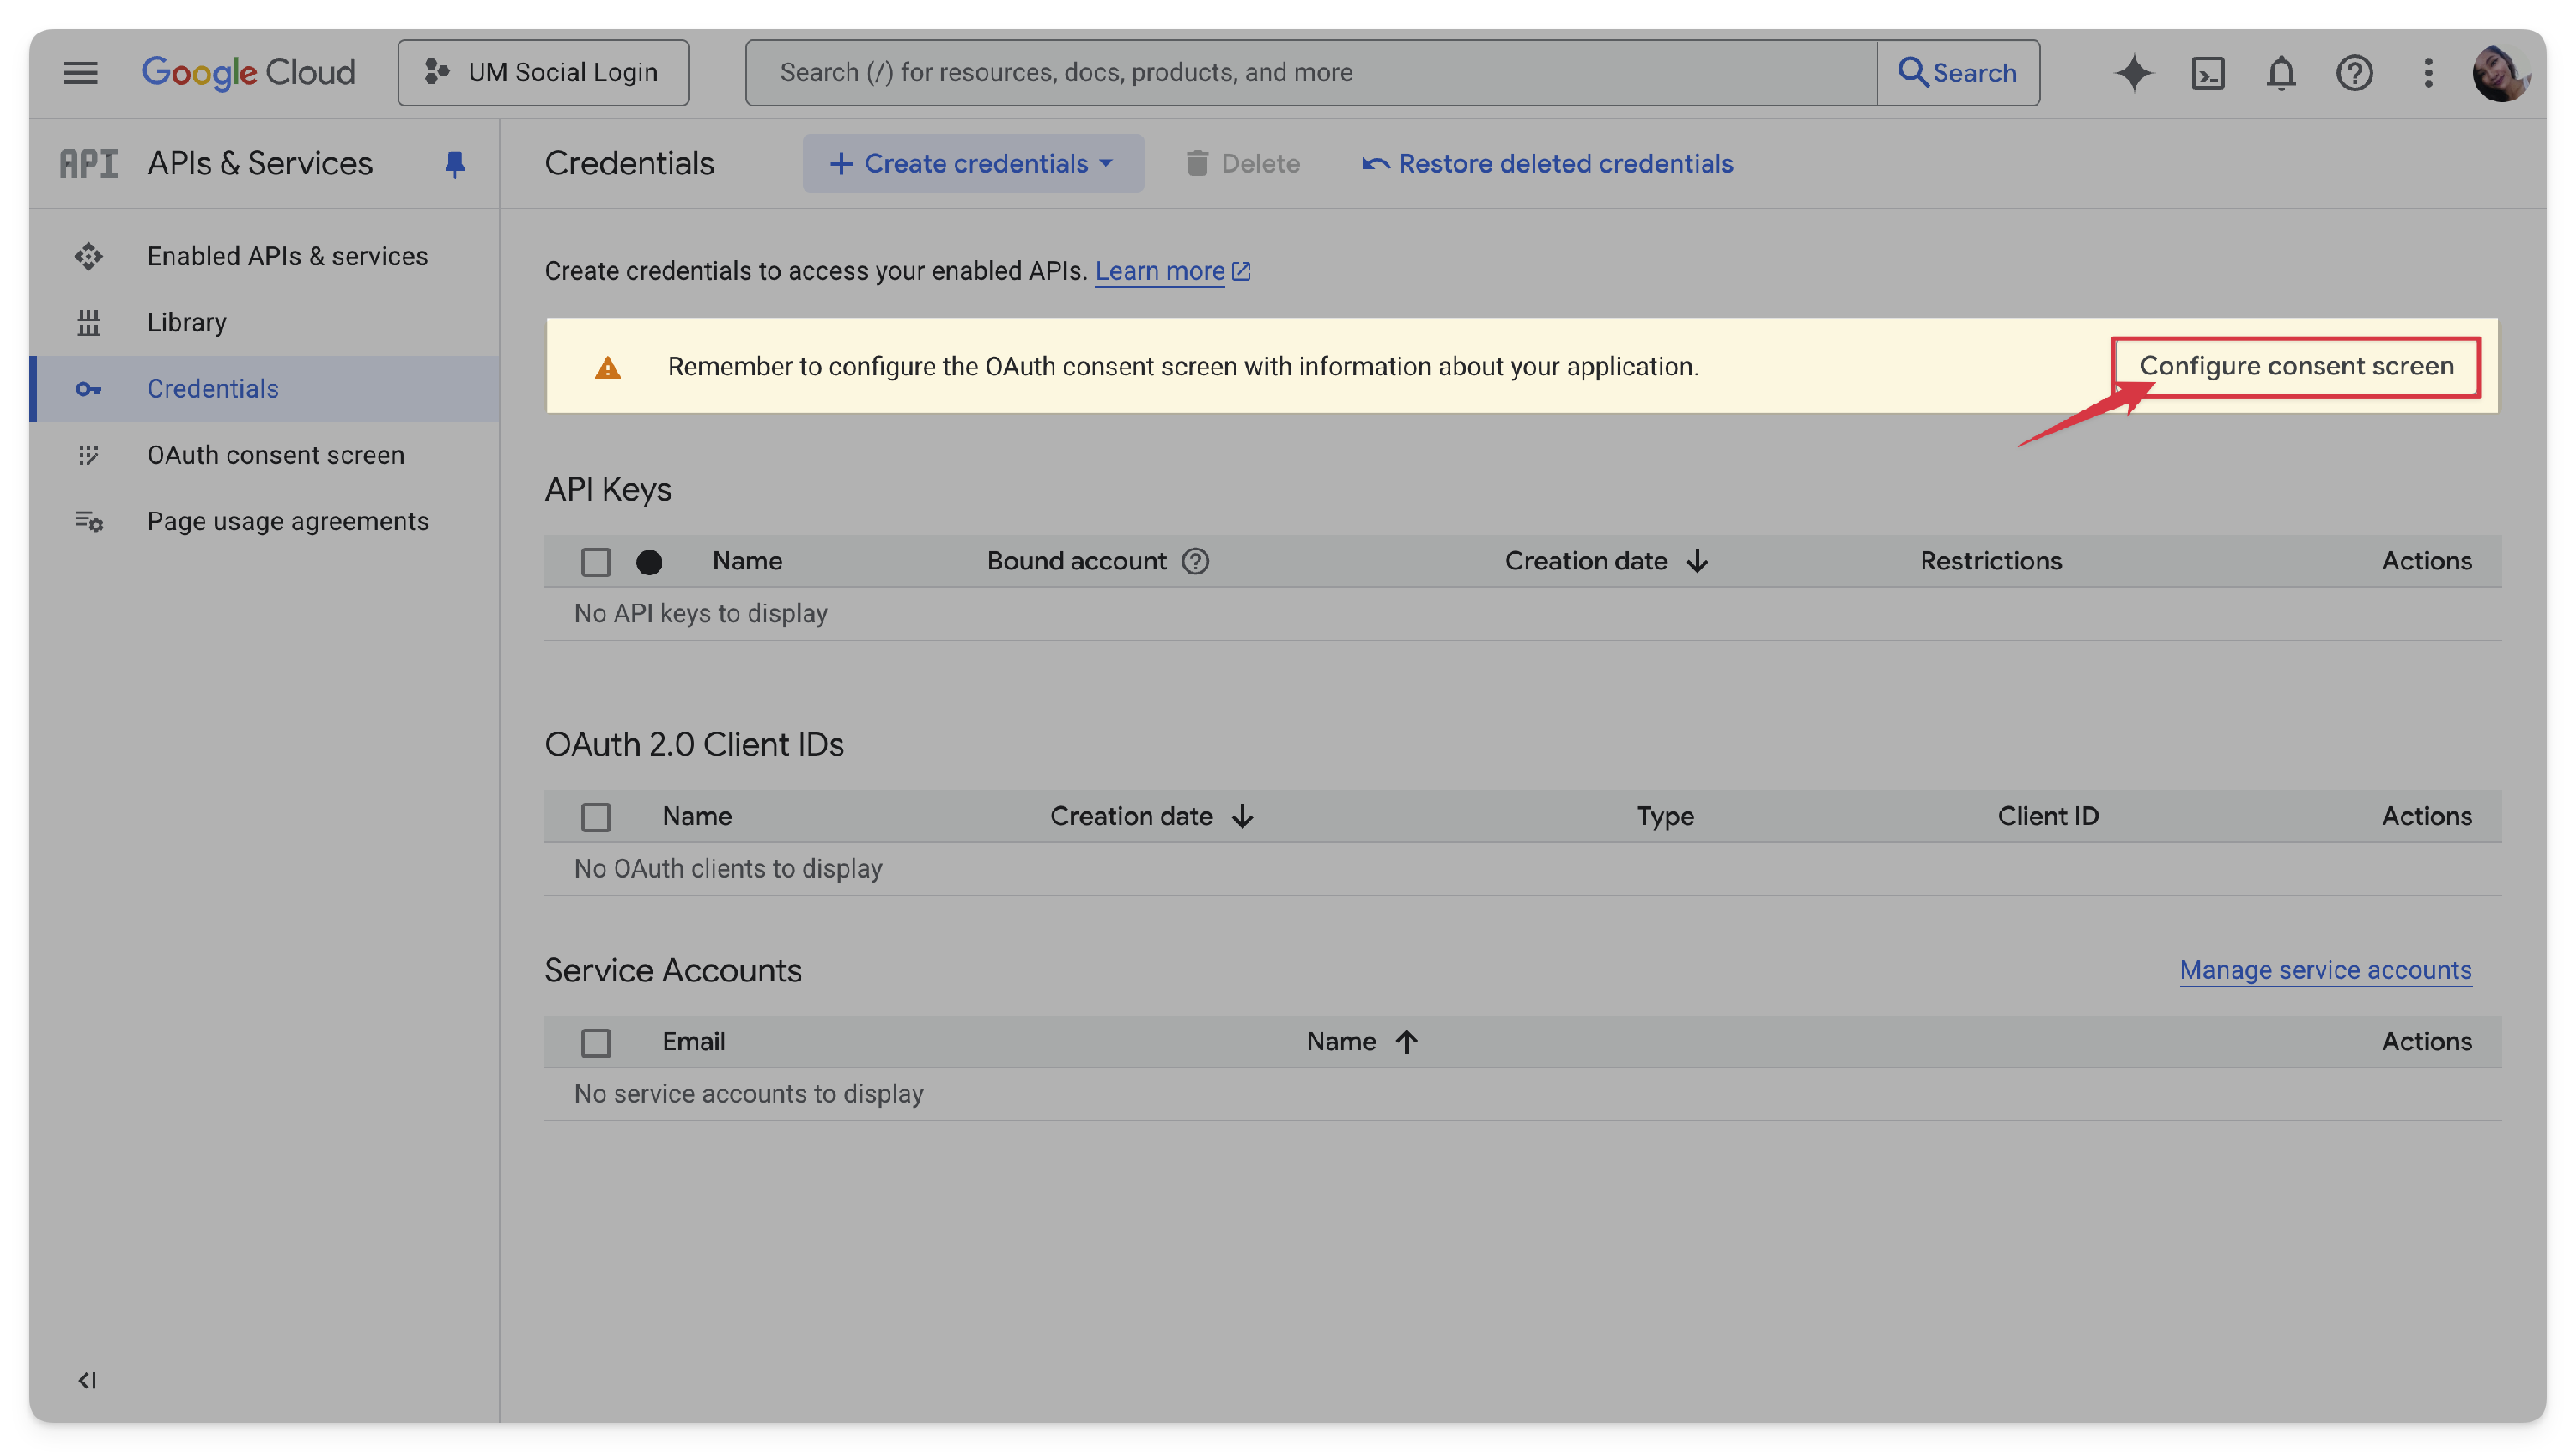Click Configure consent screen button
Viewport: 2576px width, 1452px height.
click(2295, 366)
